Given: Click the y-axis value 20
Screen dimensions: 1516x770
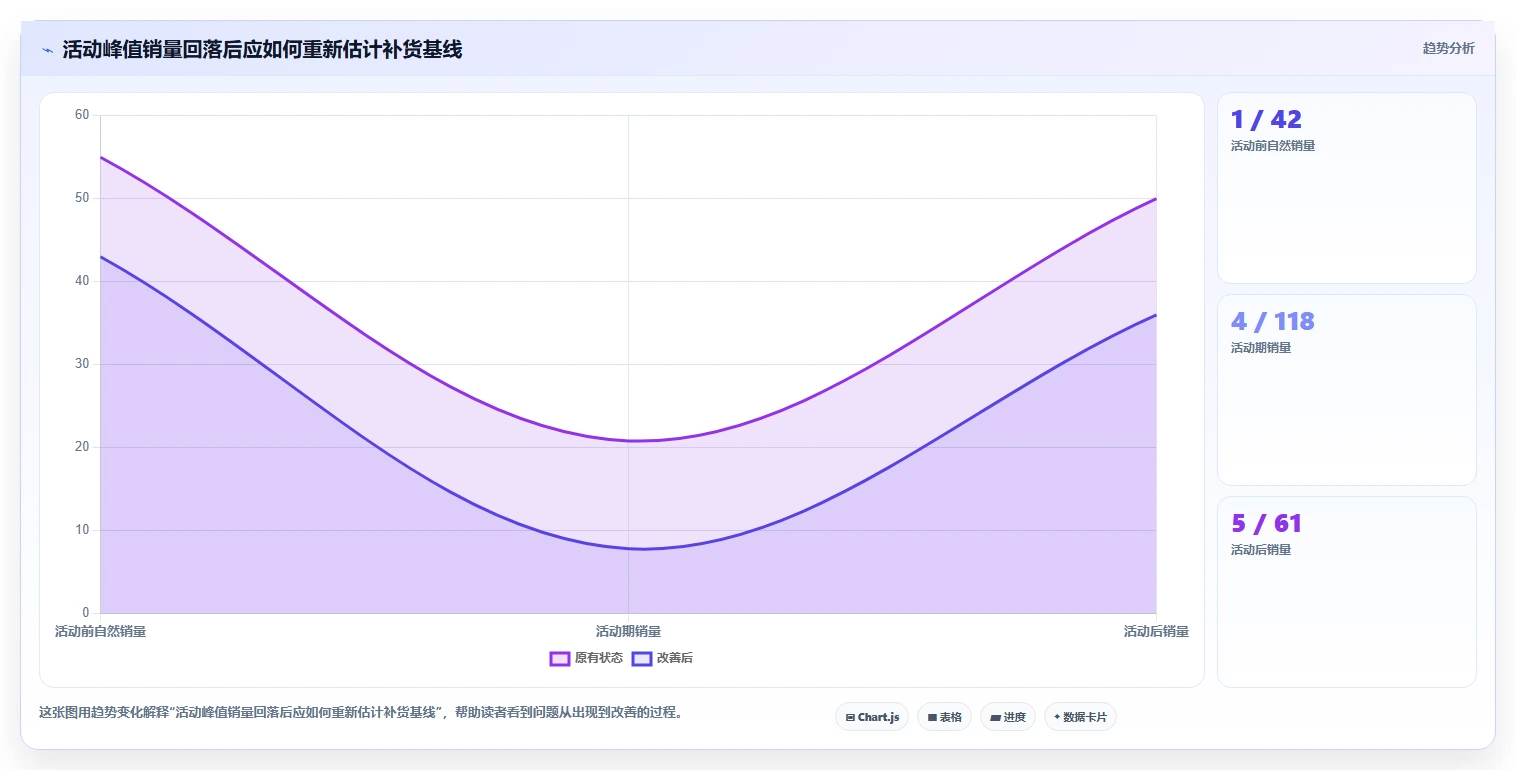Looking at the screenshot, I should point(82,447).
